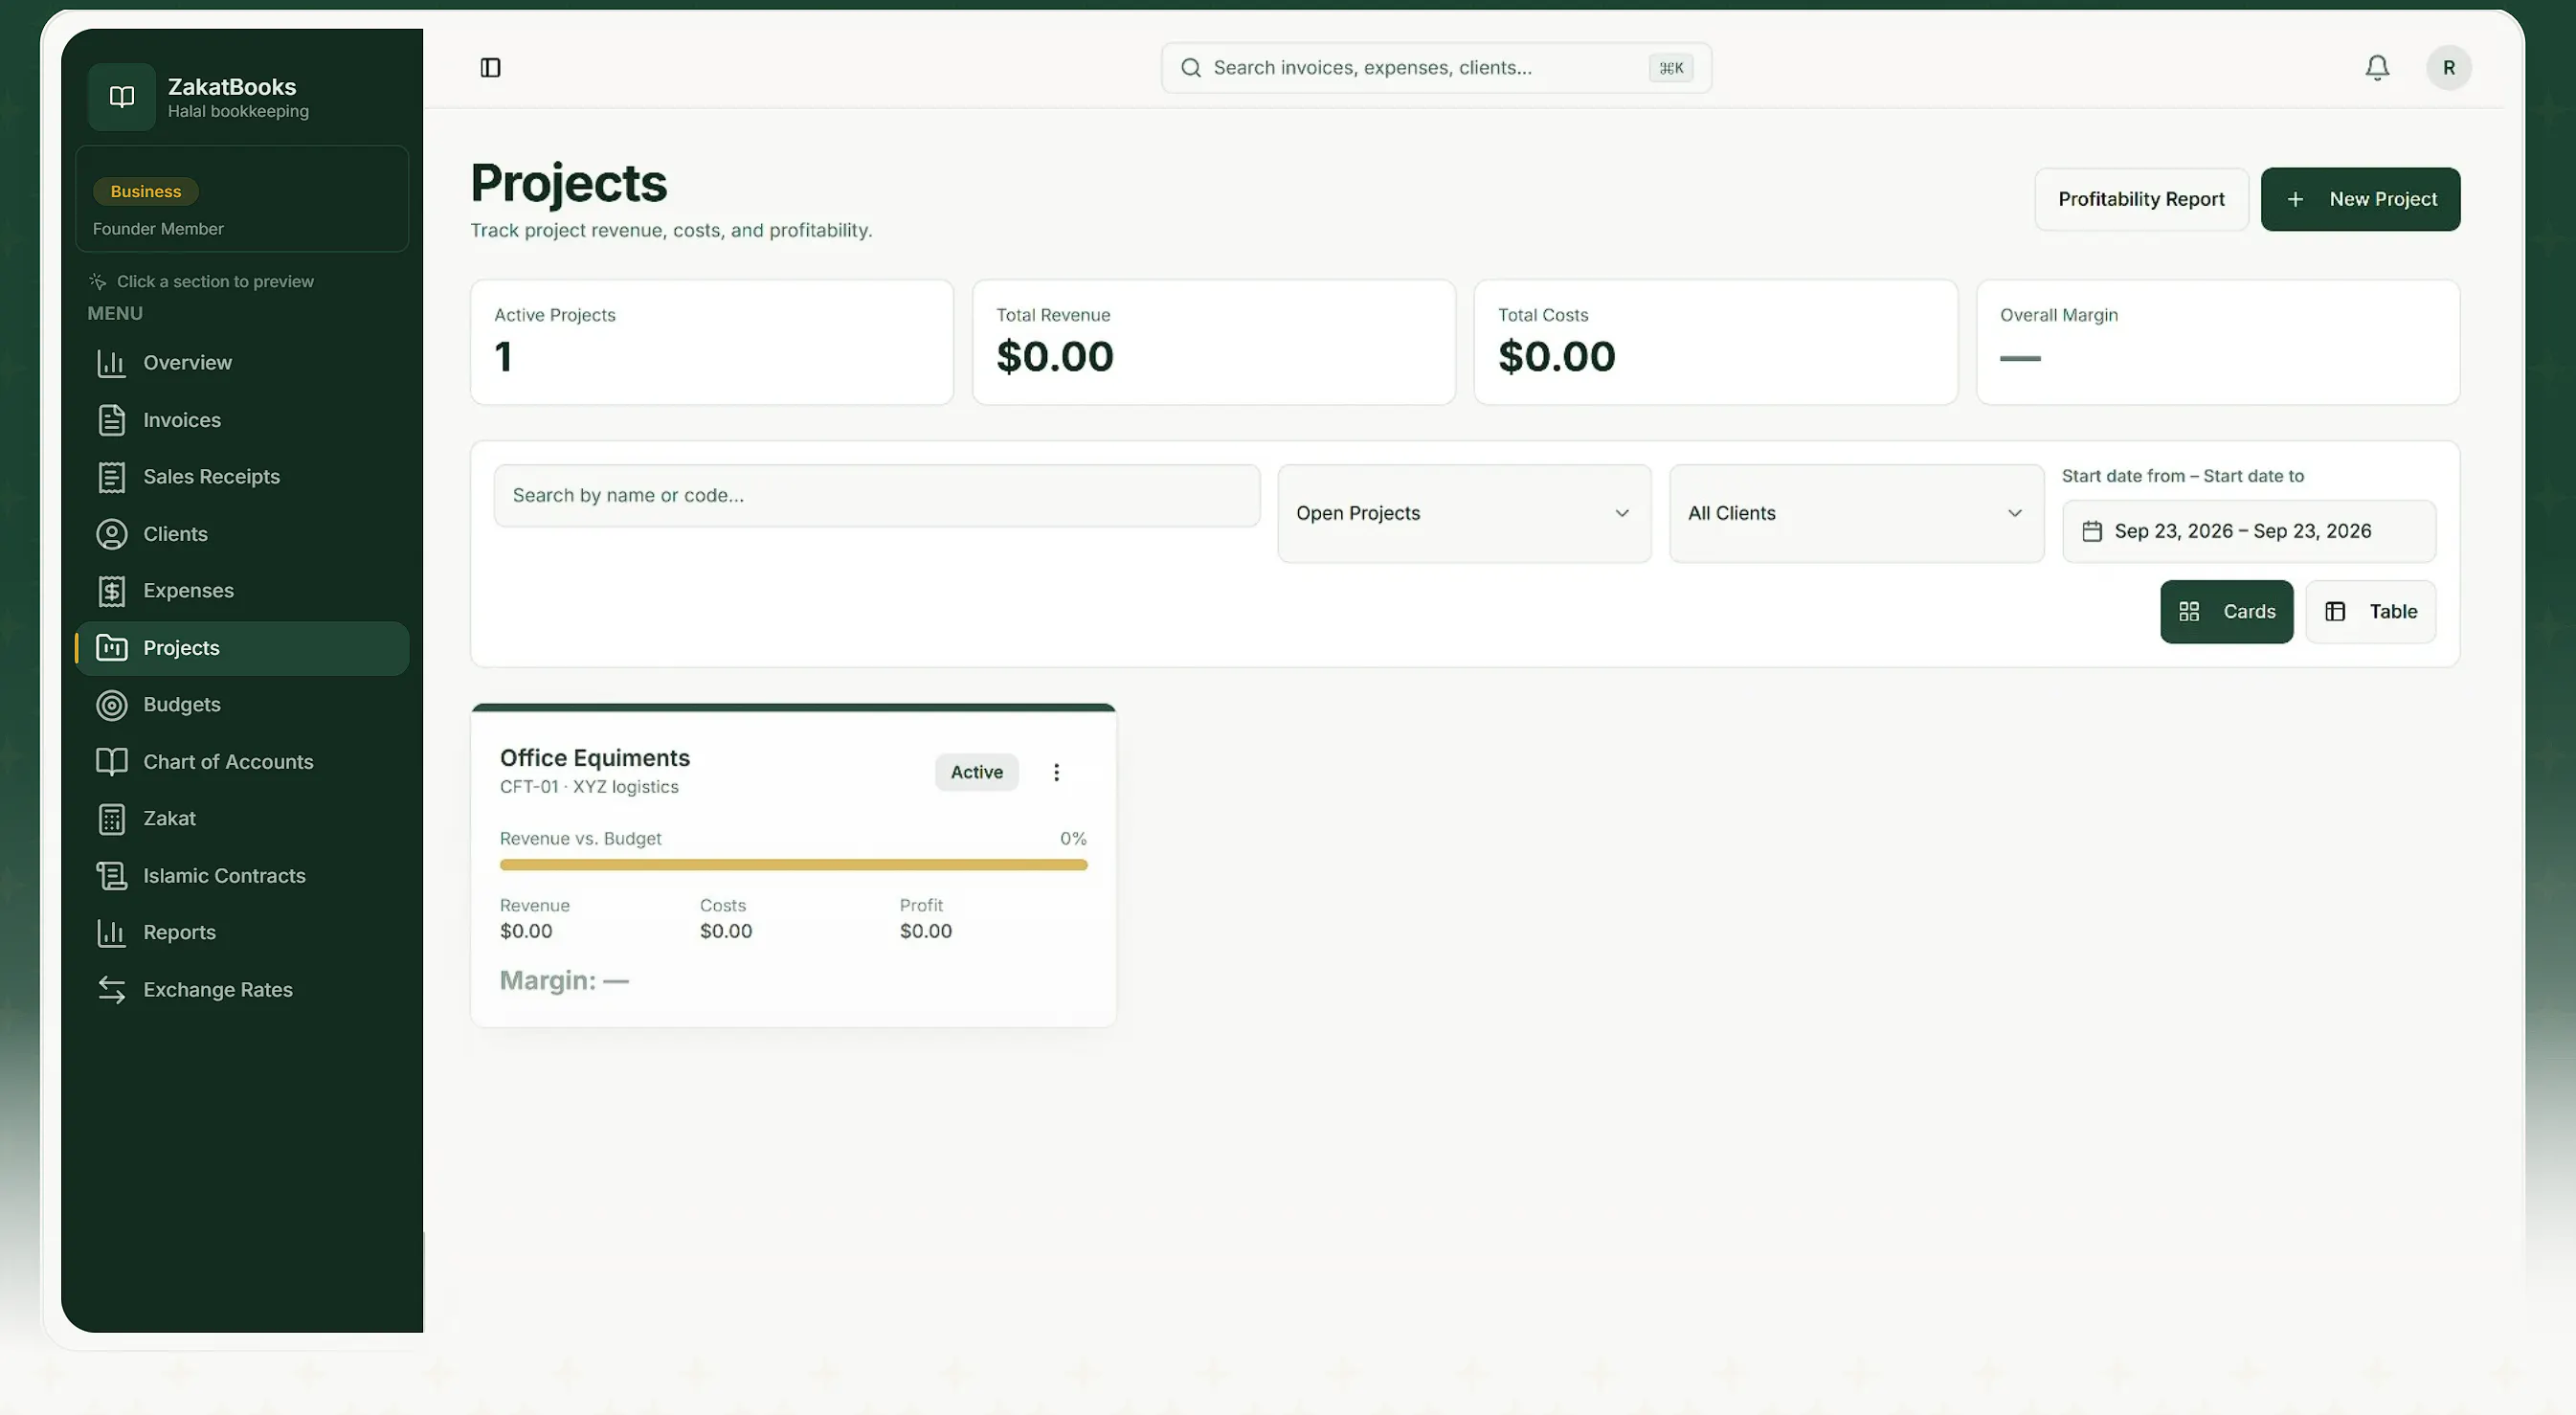Click the Sales Receipts icon

point(111,476)
